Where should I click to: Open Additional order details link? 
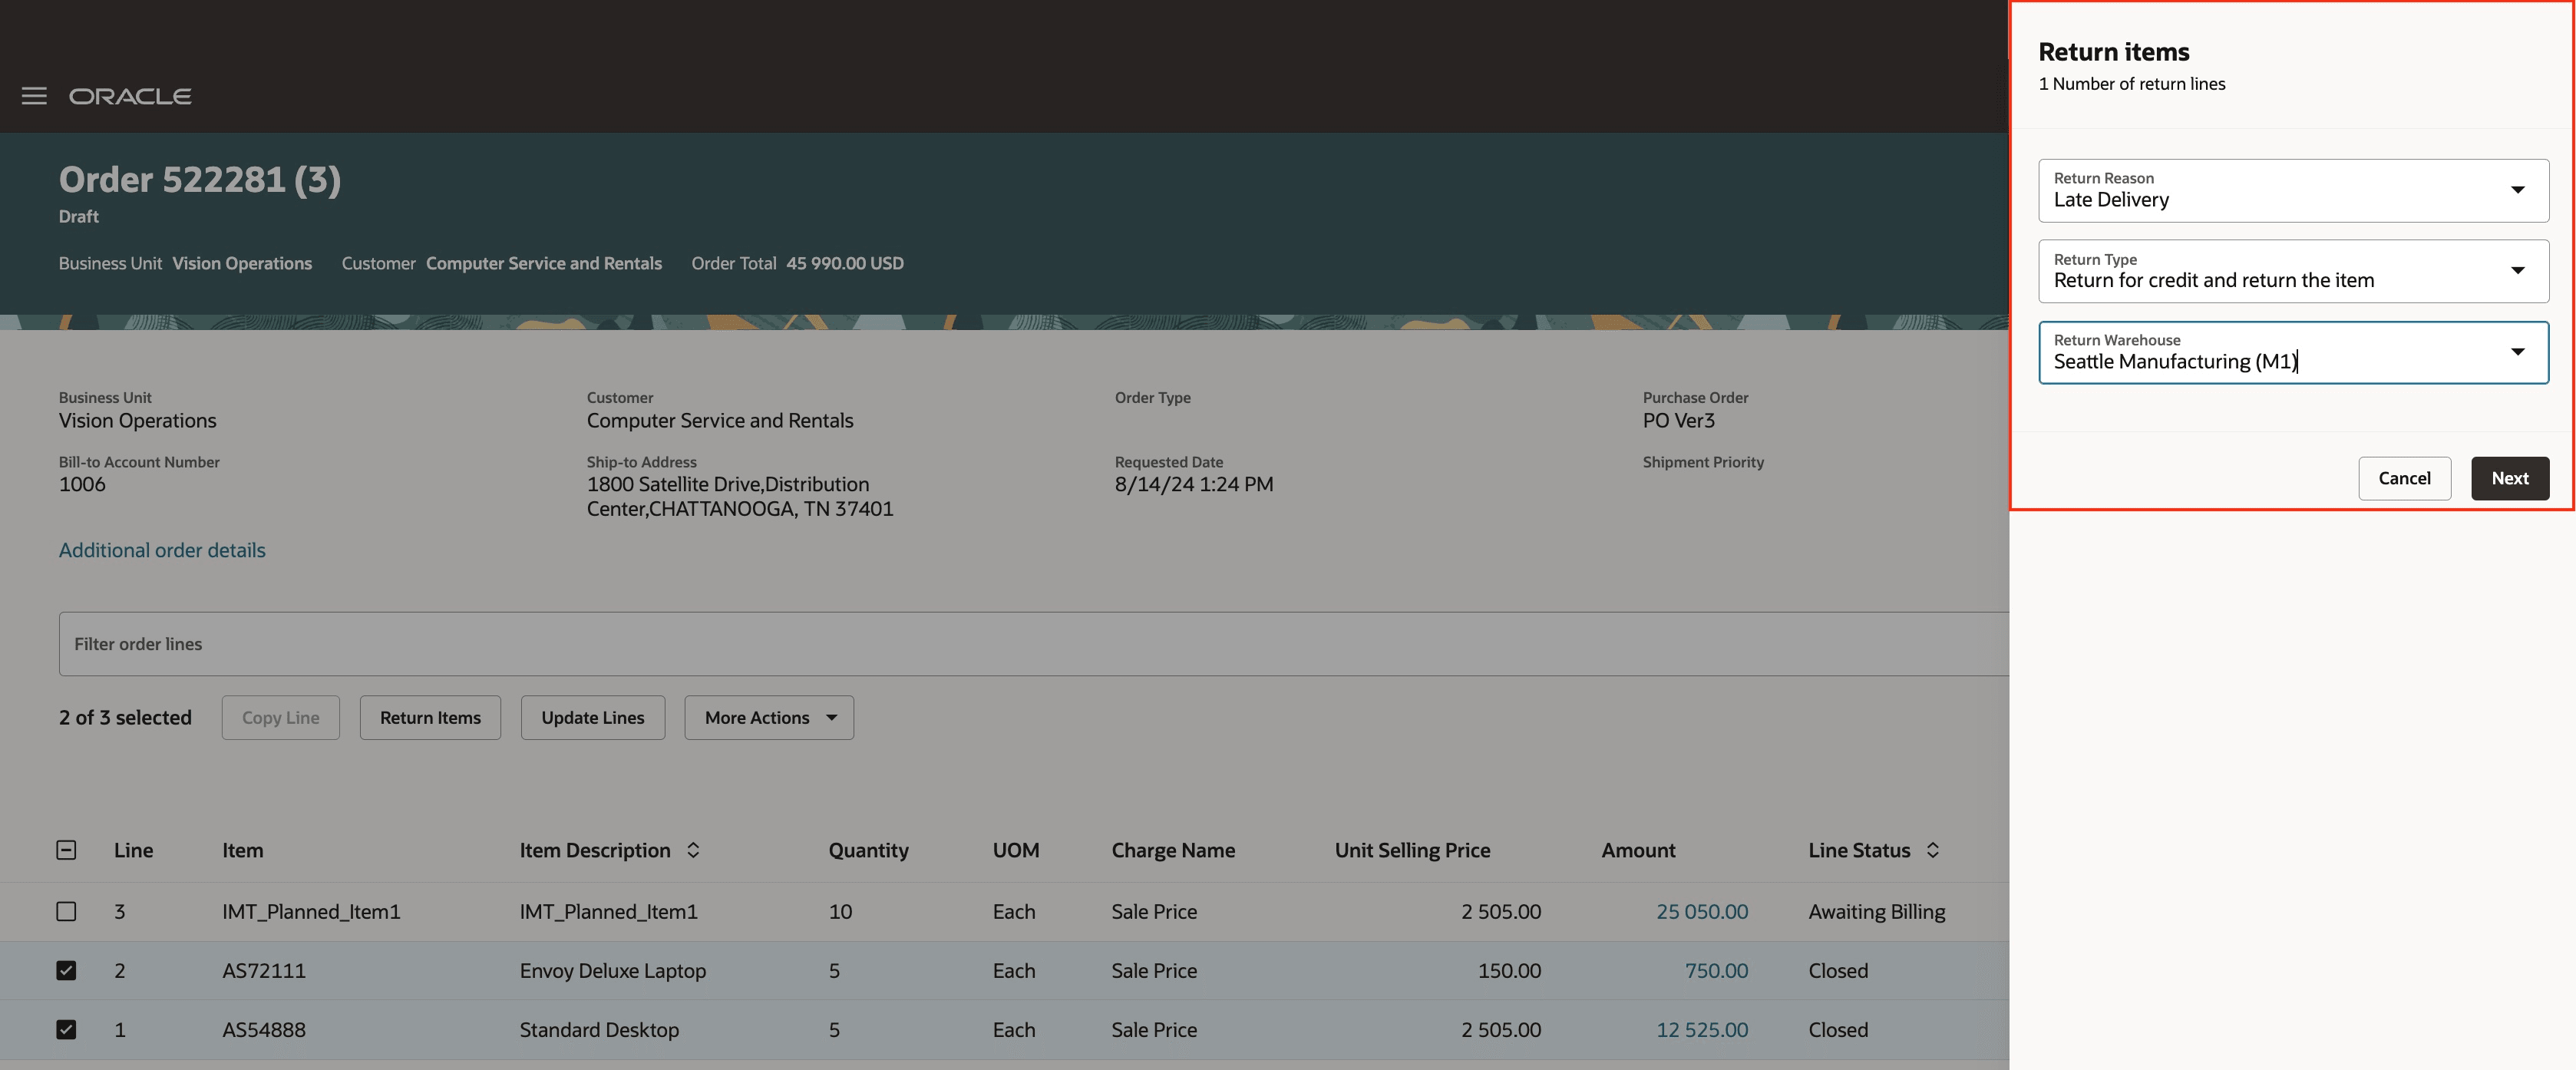point(162,550)
